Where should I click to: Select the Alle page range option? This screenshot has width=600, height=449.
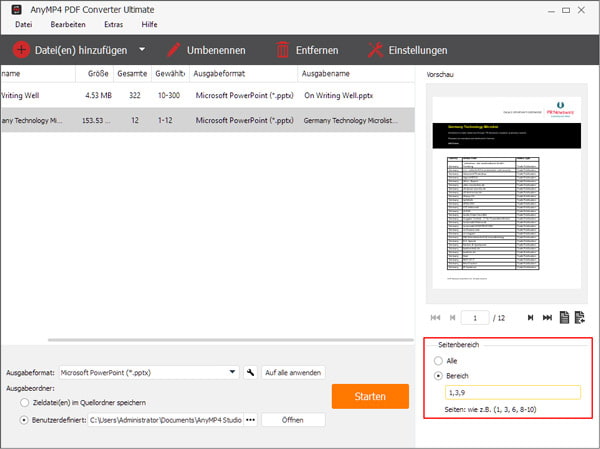[x=438, y=361]
